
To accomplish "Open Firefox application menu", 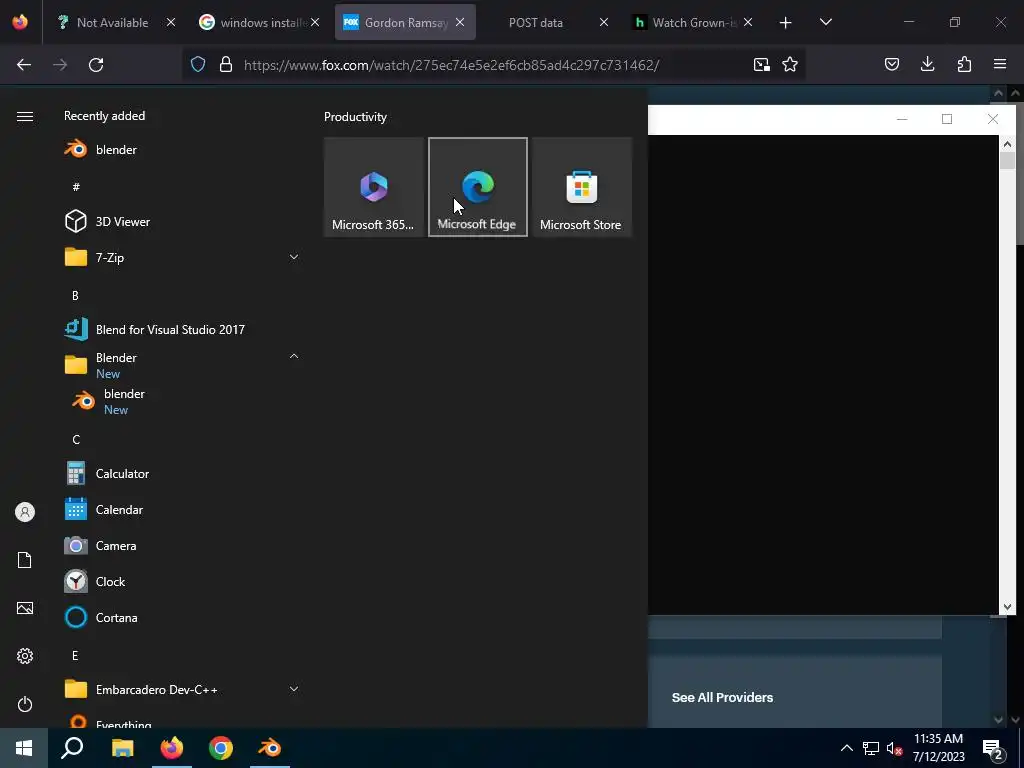I will (1000, 64).
